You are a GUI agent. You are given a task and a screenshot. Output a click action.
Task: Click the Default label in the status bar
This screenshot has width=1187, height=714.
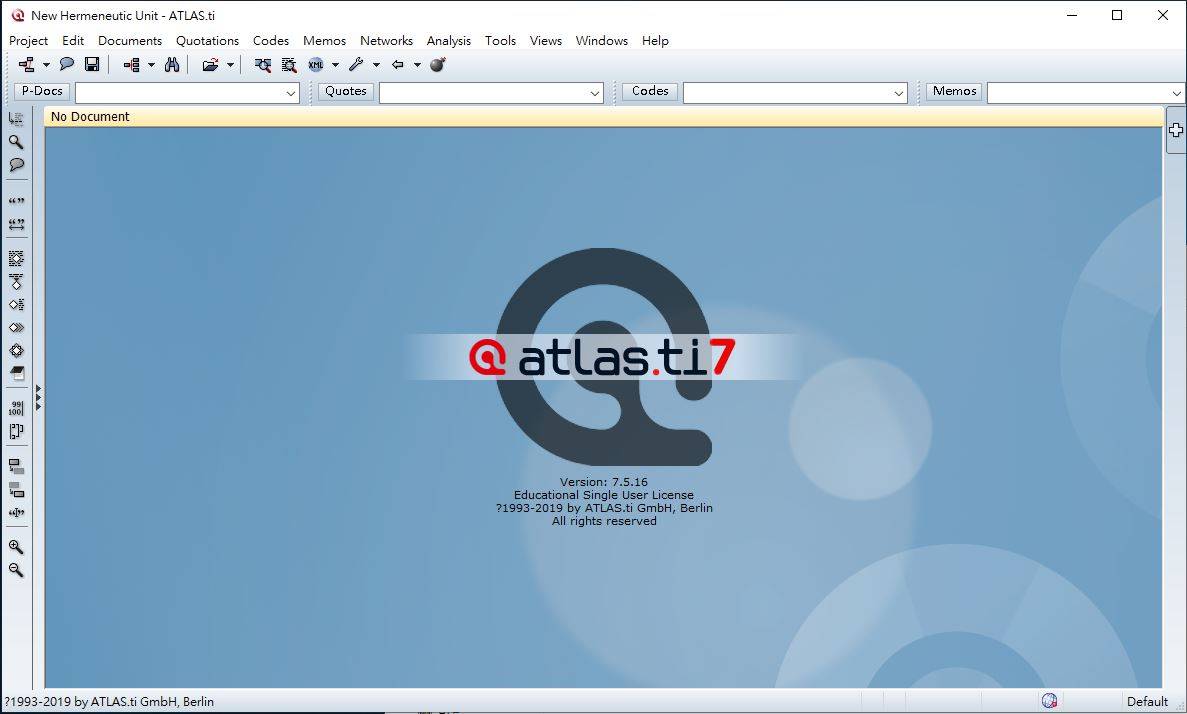tap(1147, 702)
